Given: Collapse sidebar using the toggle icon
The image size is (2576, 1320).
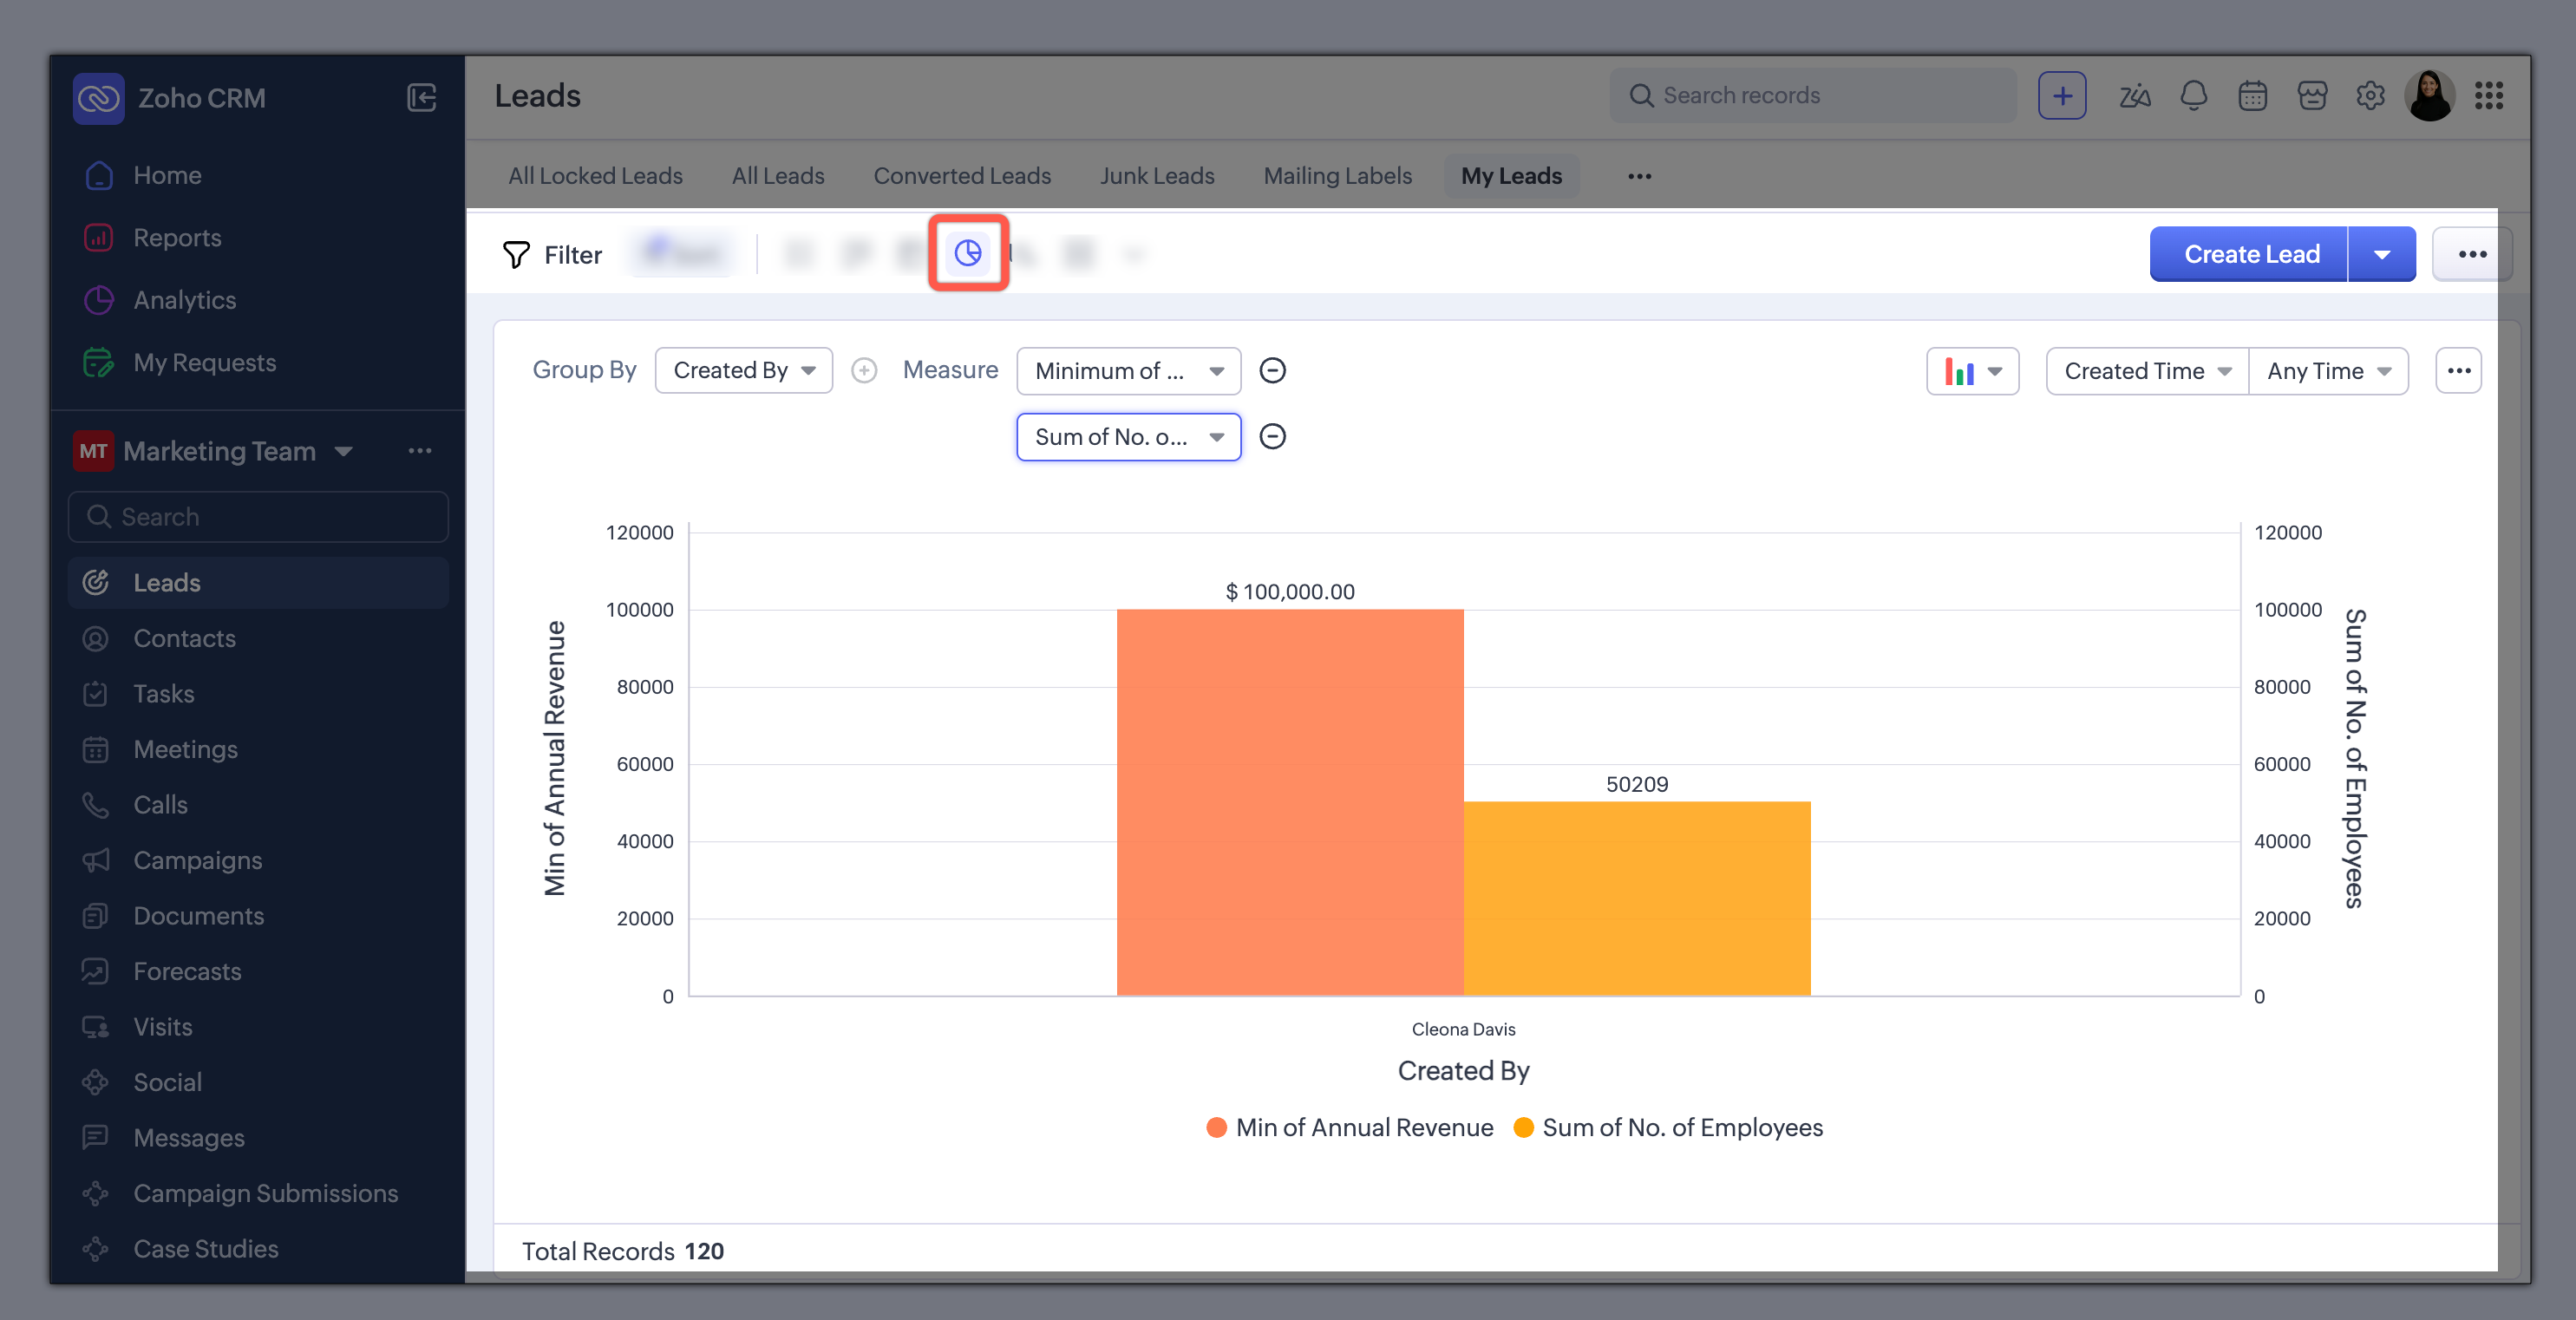Looking at the screenshot, I should point(421,97).
